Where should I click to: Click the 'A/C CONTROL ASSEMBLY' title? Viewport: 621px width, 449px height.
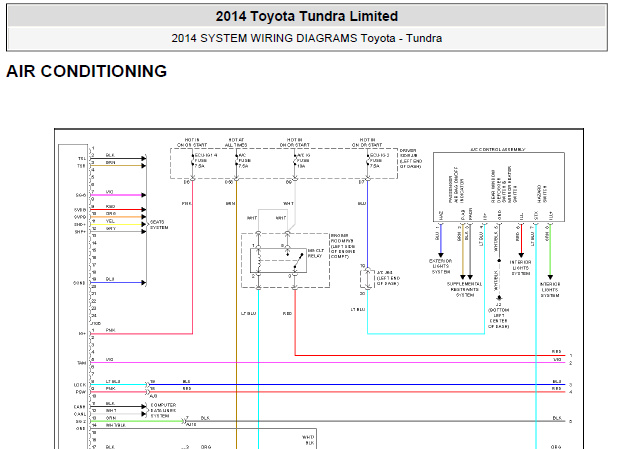[x=498, y=150]
